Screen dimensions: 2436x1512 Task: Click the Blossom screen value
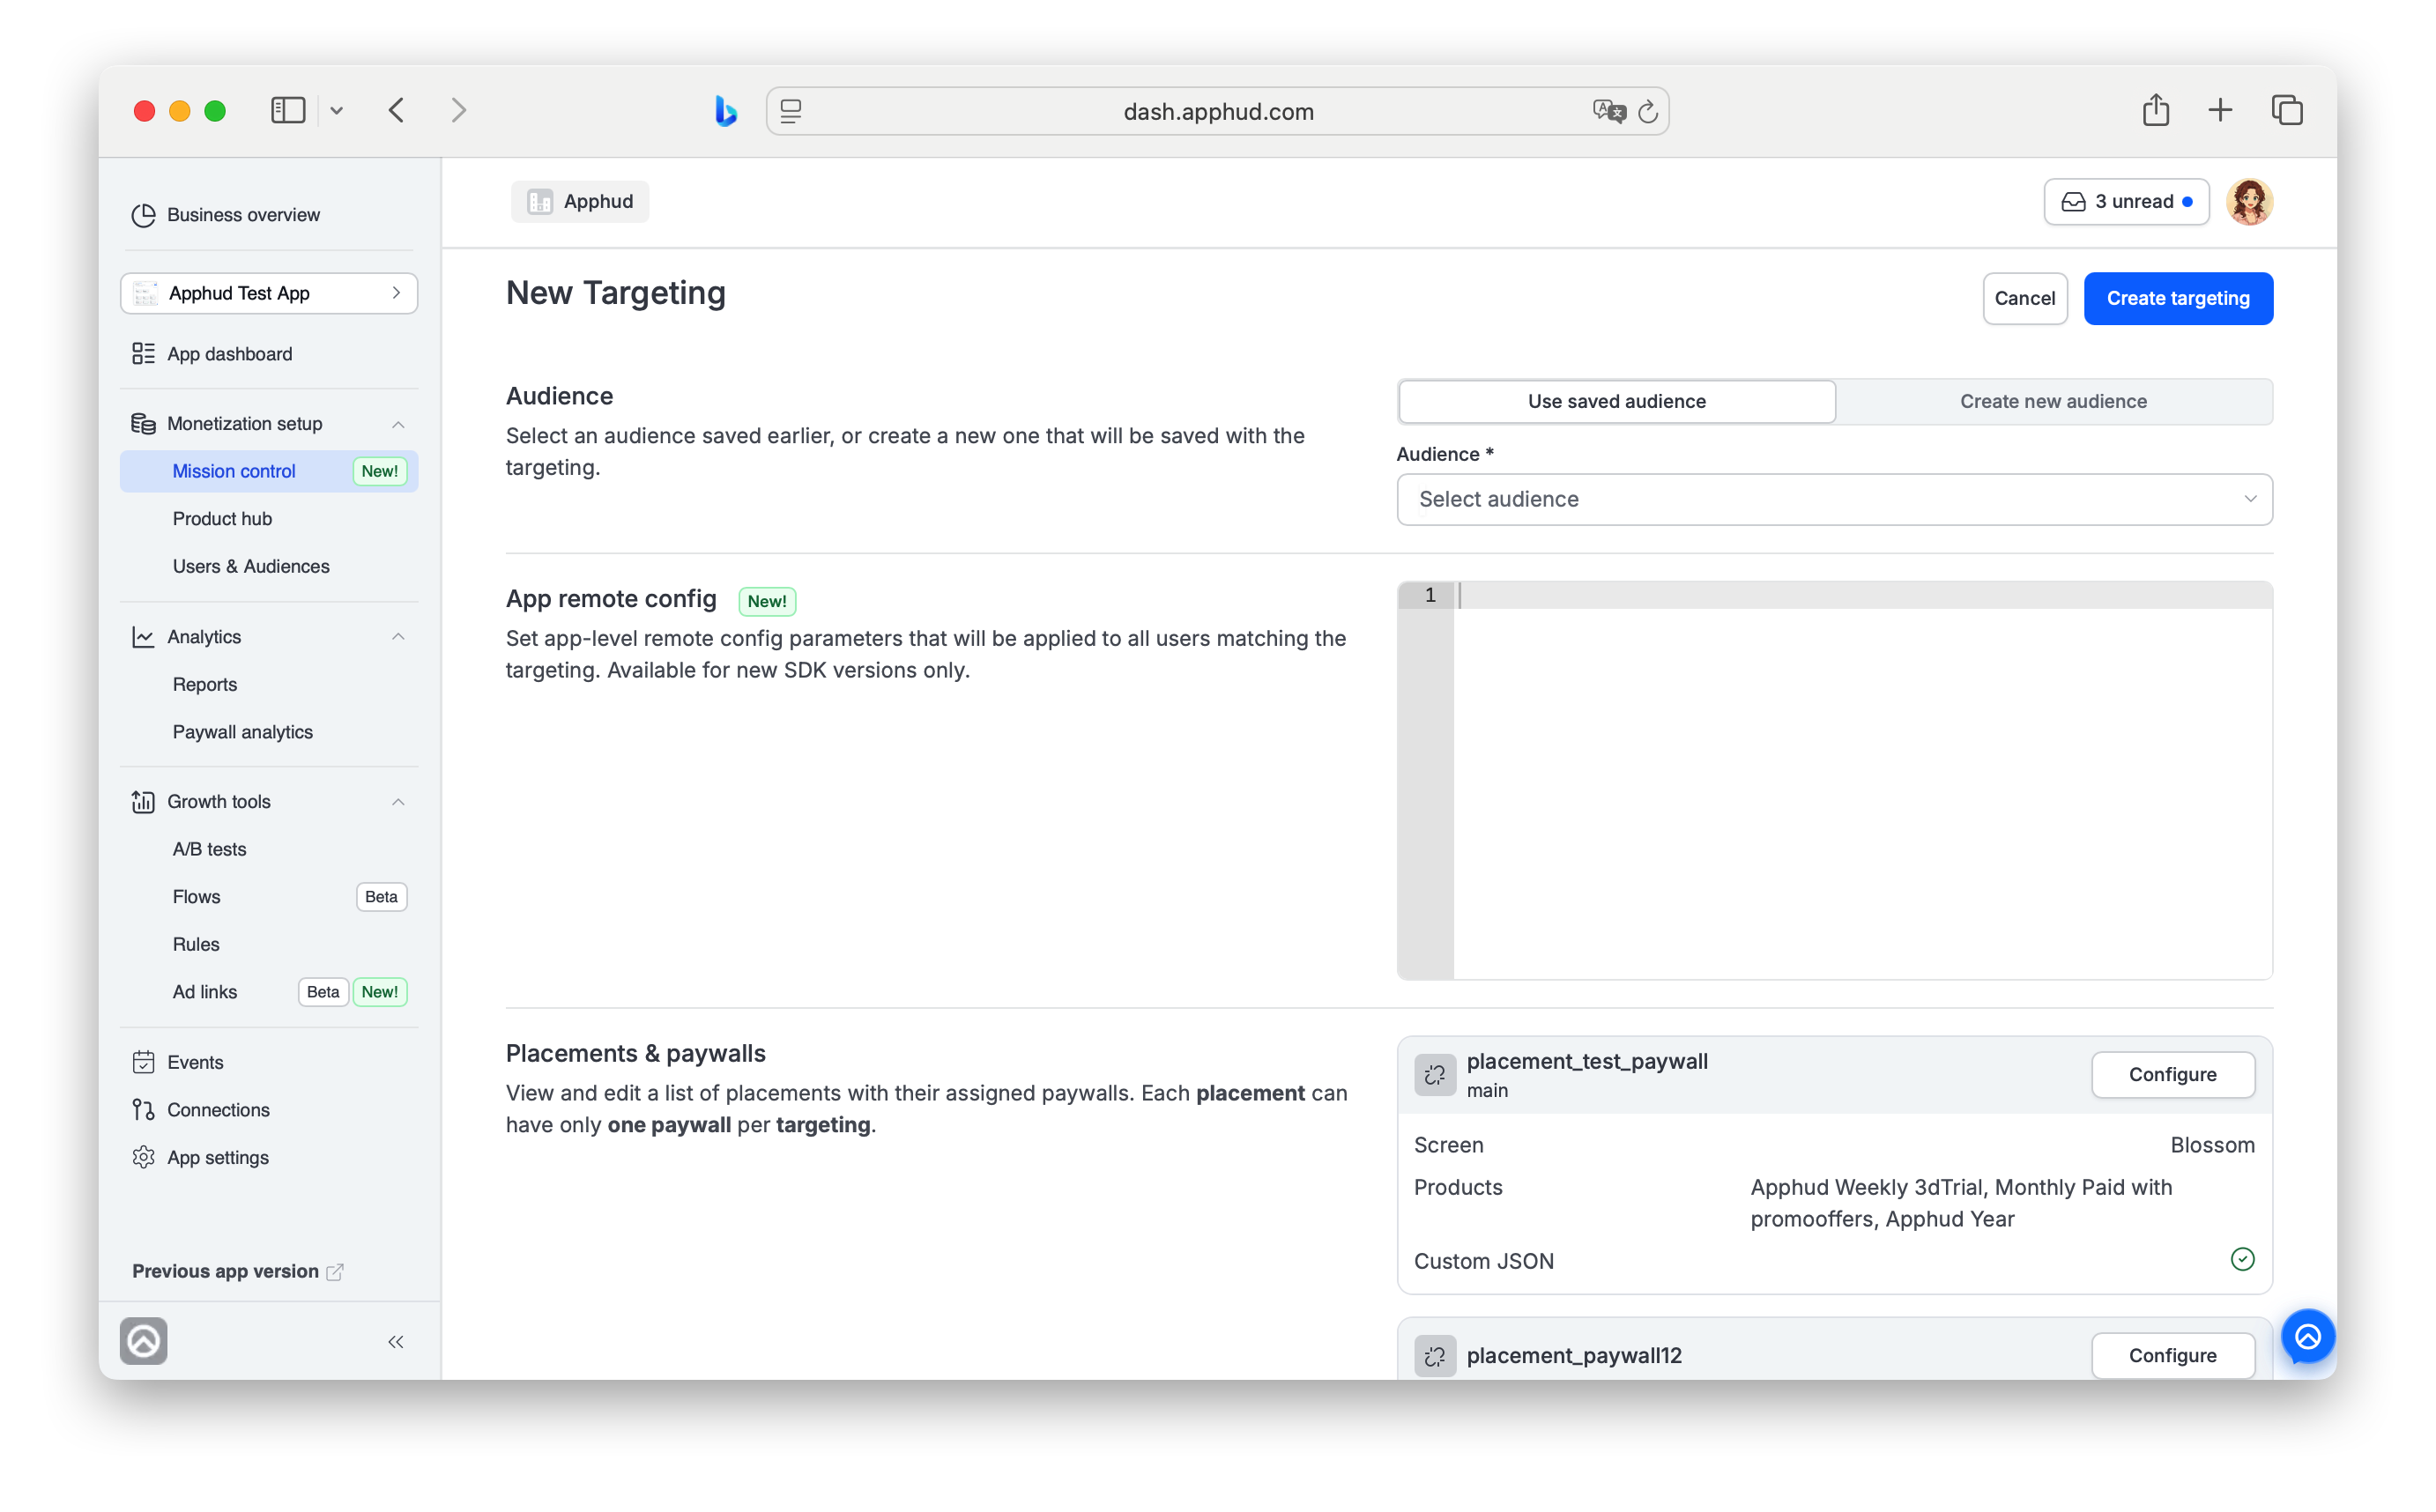2212,1146
